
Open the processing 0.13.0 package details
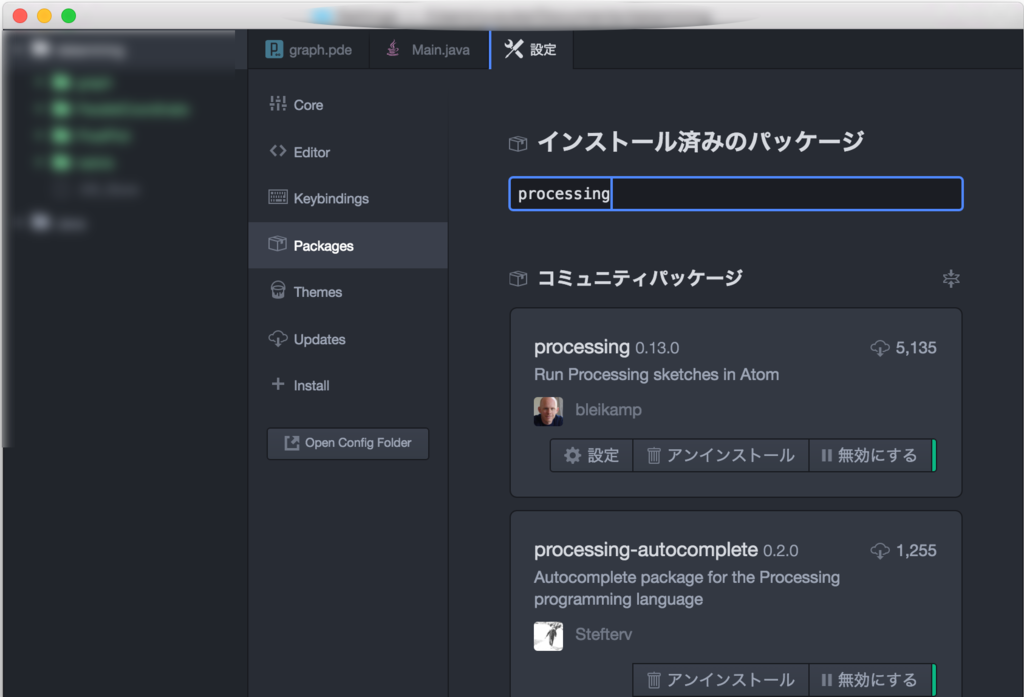(x=581, y=347)
